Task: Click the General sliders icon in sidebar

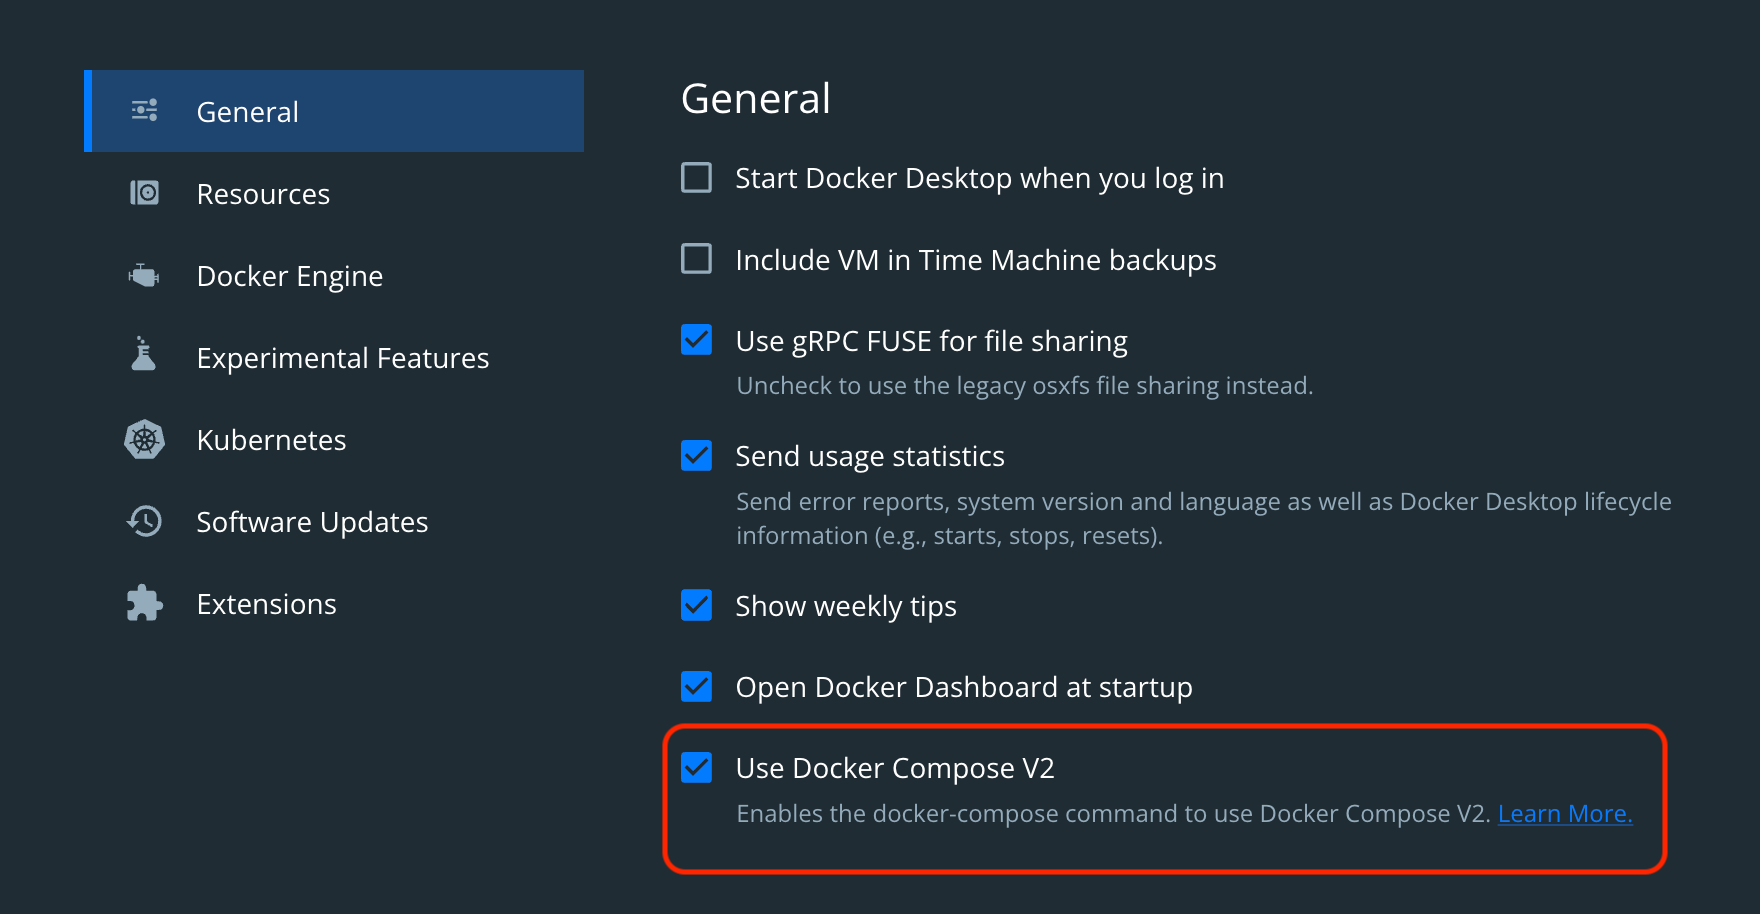Action: tap(145, 110)
